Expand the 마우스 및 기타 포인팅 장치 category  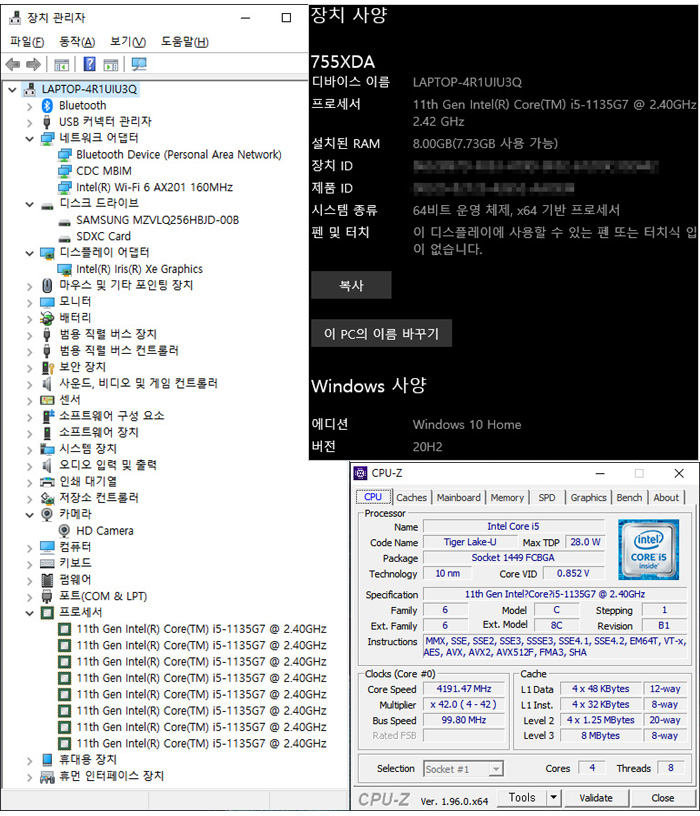(x=29, y=286)
